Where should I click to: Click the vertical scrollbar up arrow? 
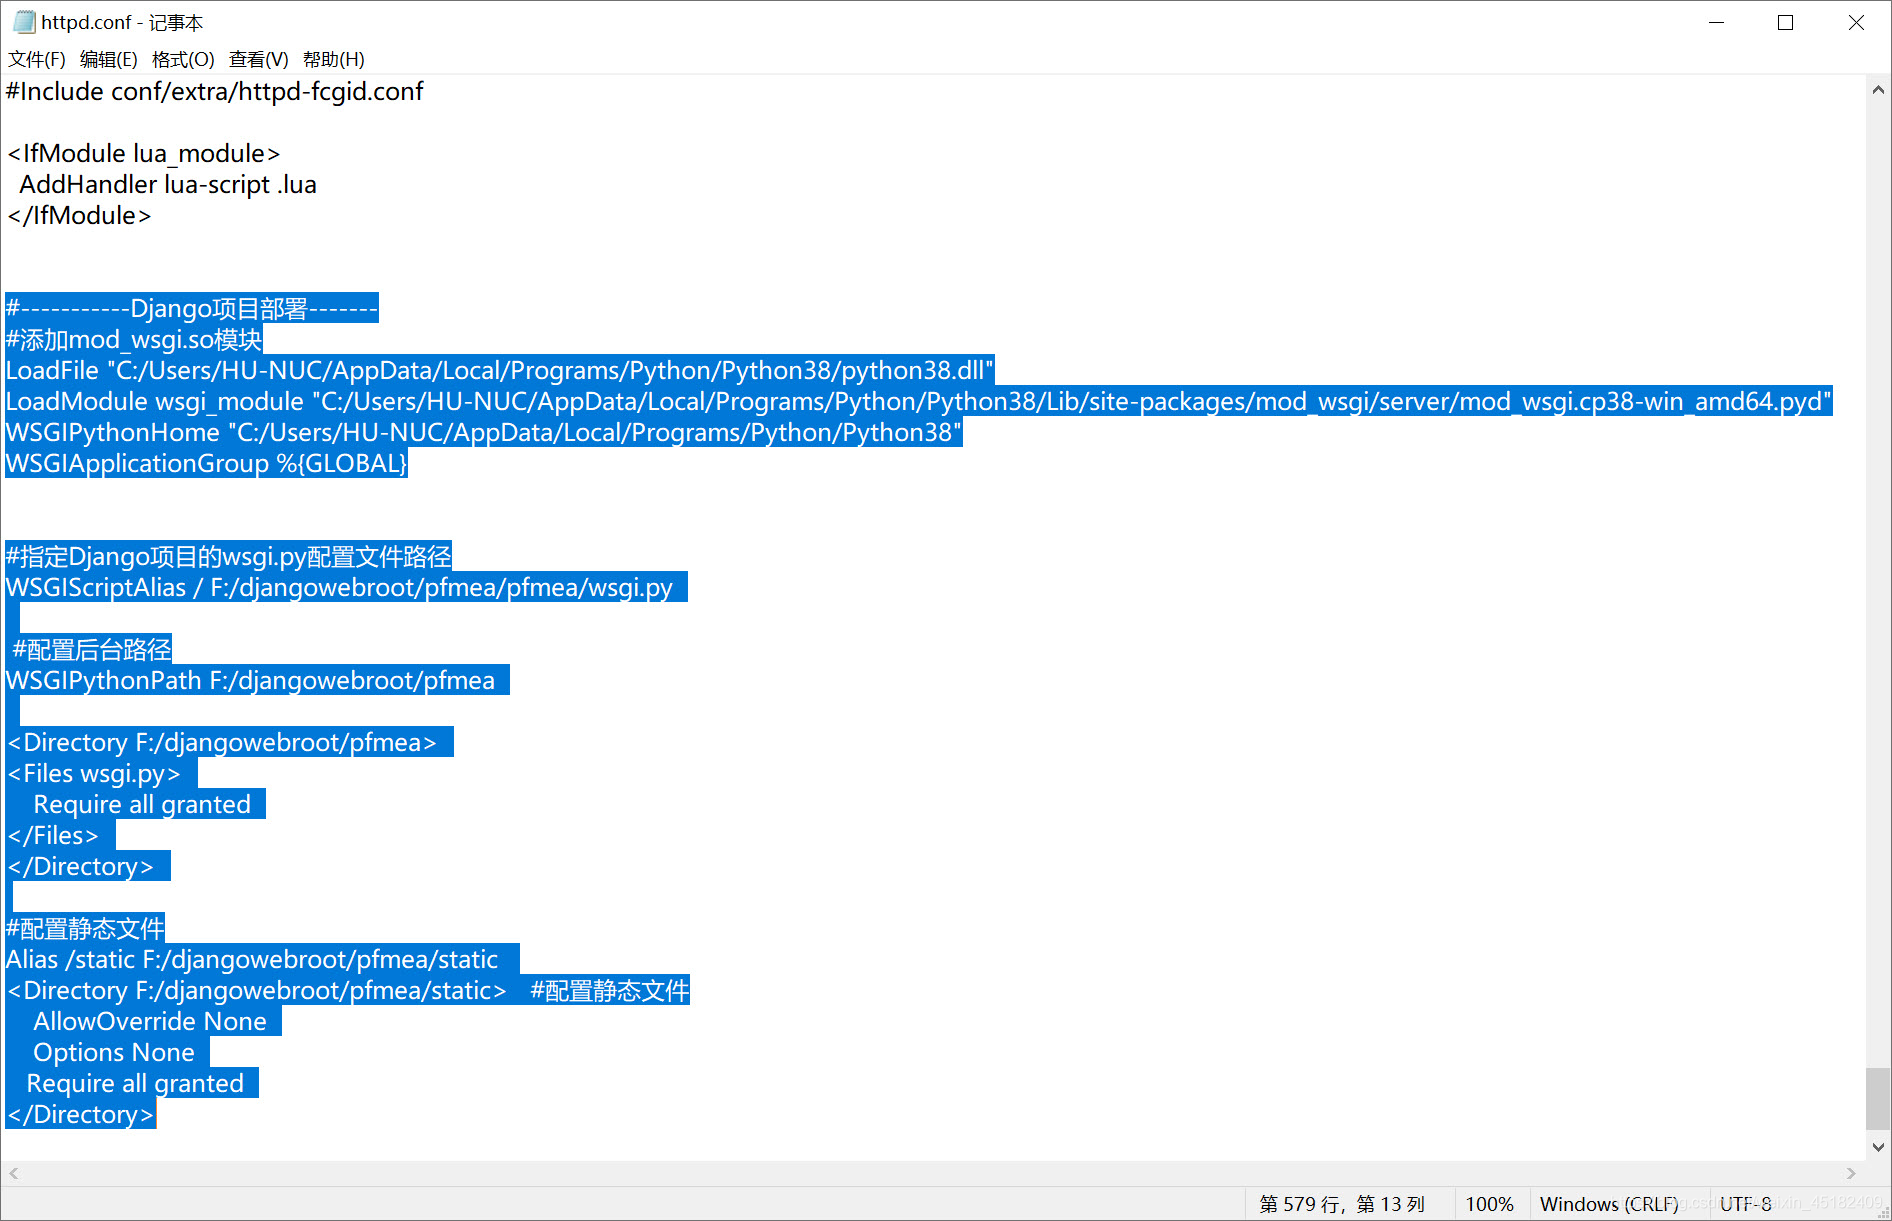(1878, 90)
